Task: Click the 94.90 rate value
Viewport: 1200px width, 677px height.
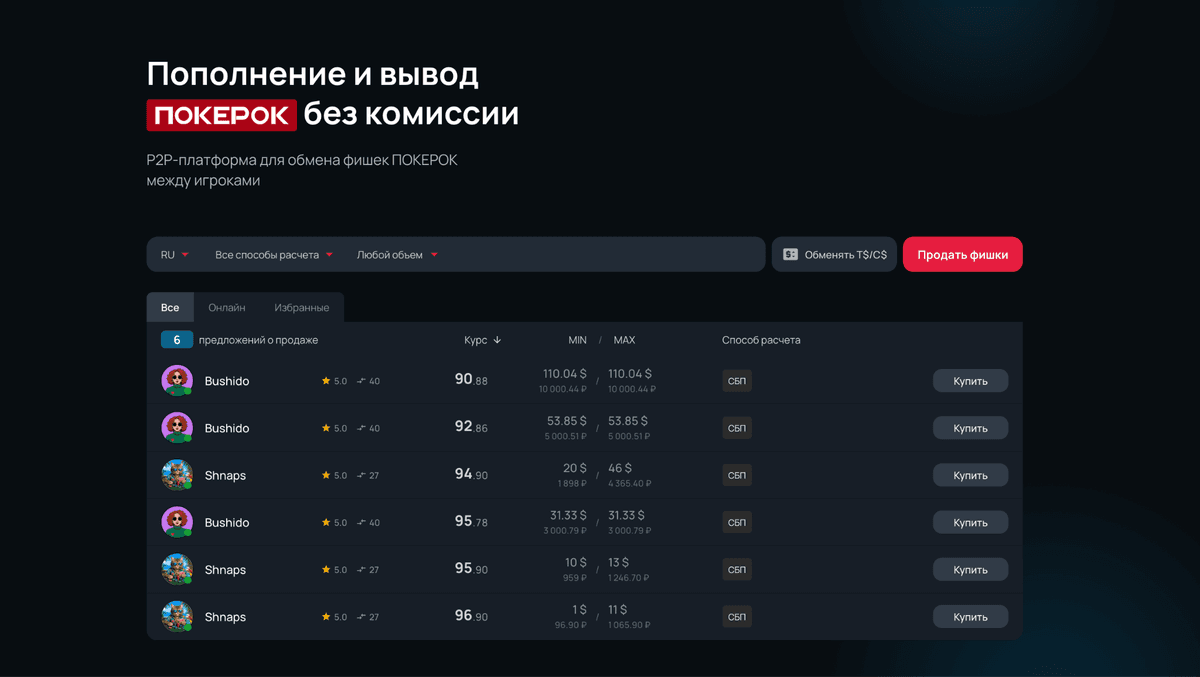Action: click(x=471, y=474)
